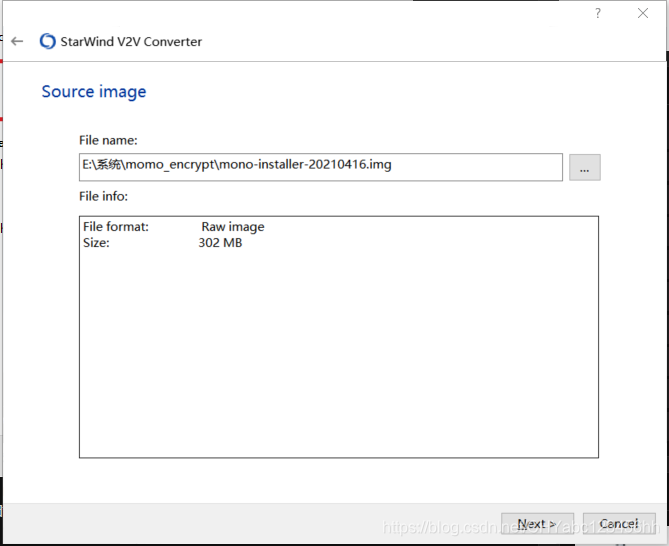Click the Cancel button
669x546 pixels.
(x=619, y=524)
